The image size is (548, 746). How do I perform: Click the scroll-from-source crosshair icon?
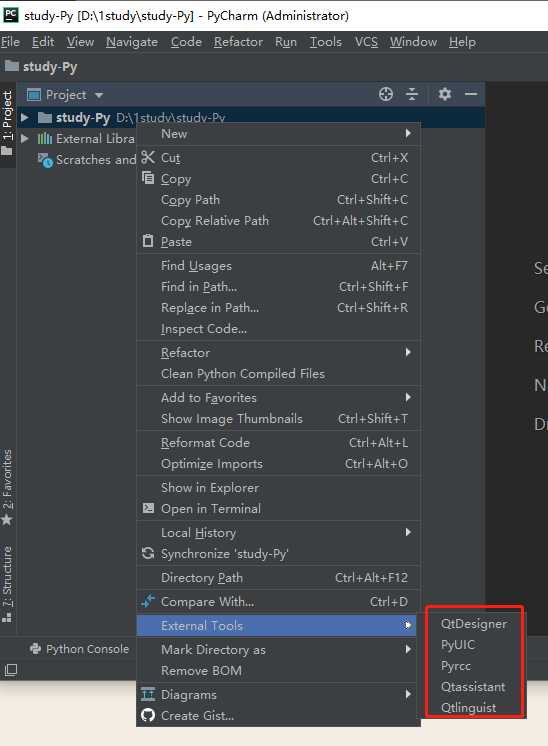pos(386,94)
